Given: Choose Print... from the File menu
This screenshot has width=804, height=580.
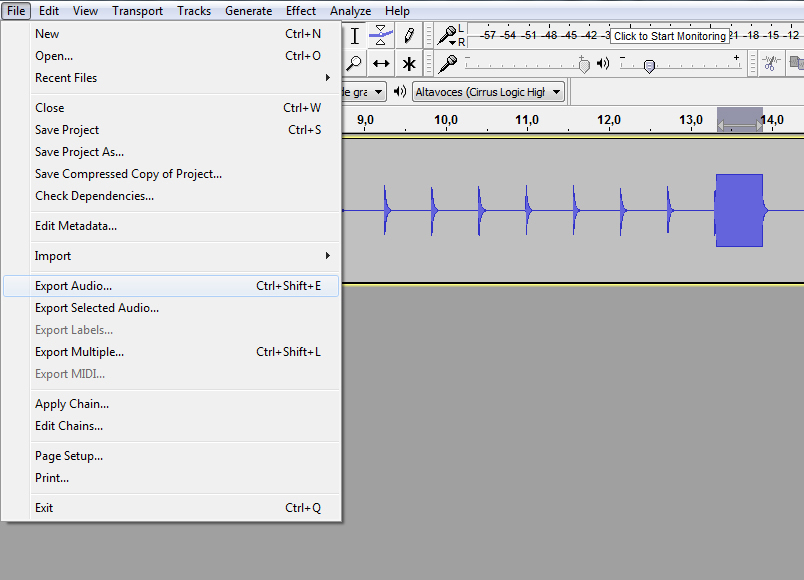Looking at the screenshot, I should tap(171, 478).
